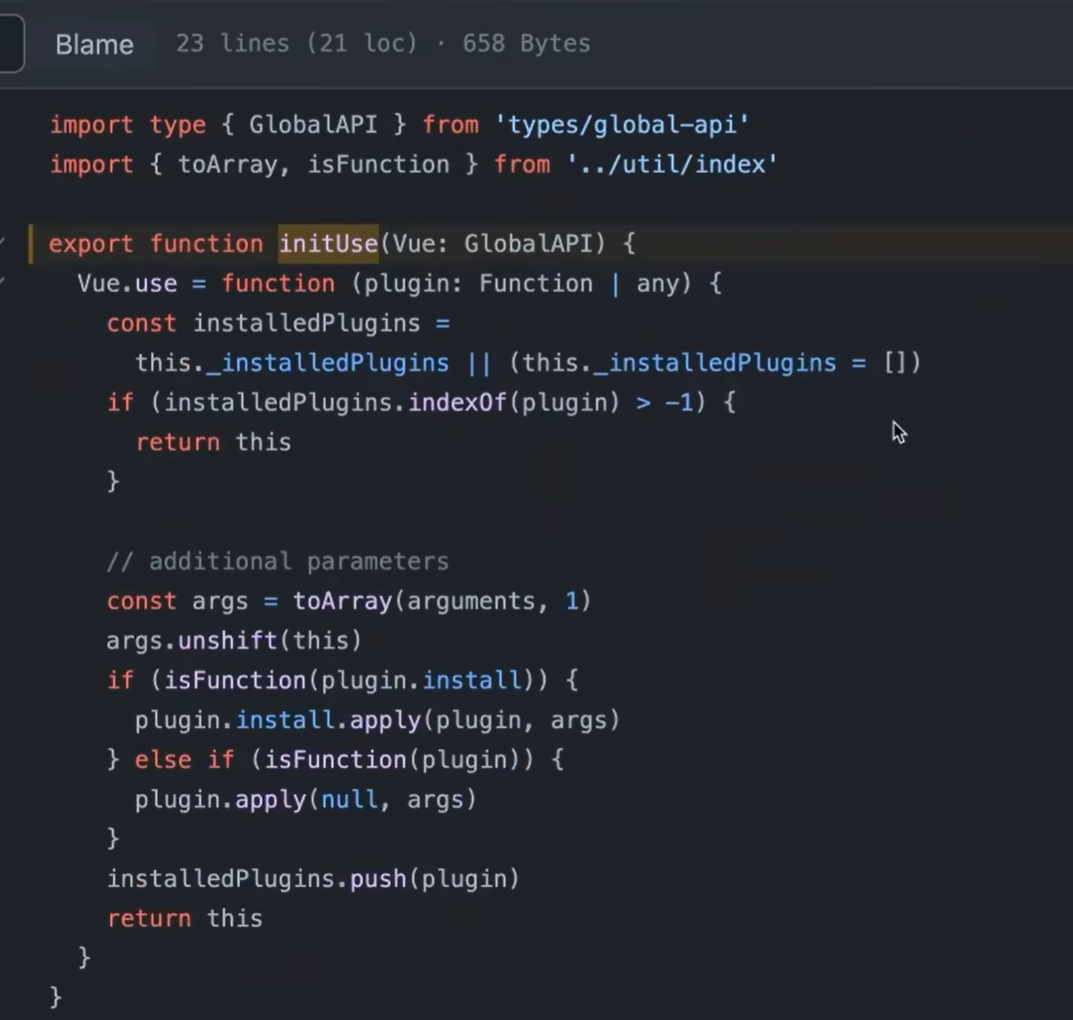Image resolution: width=1073 pixels, height=1020 pixels.
Task: Click the 'types/global-api' import path string
Action: [x=622, y=125]
